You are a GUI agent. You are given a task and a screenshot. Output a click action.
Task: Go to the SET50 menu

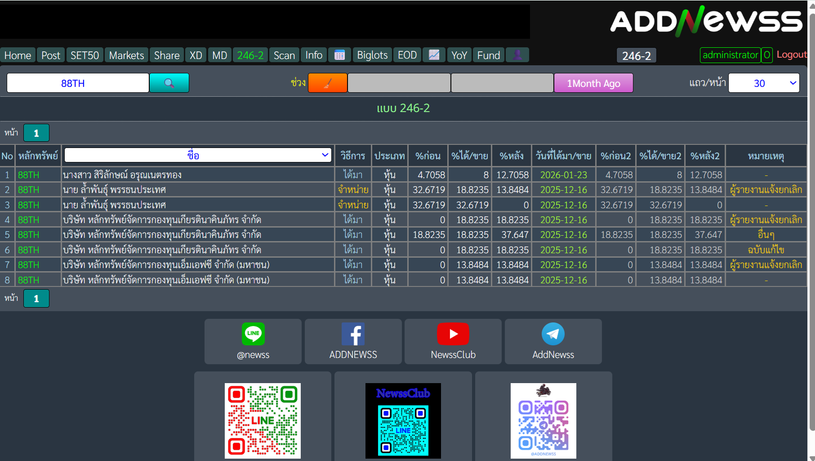click(x=84, y=55)
